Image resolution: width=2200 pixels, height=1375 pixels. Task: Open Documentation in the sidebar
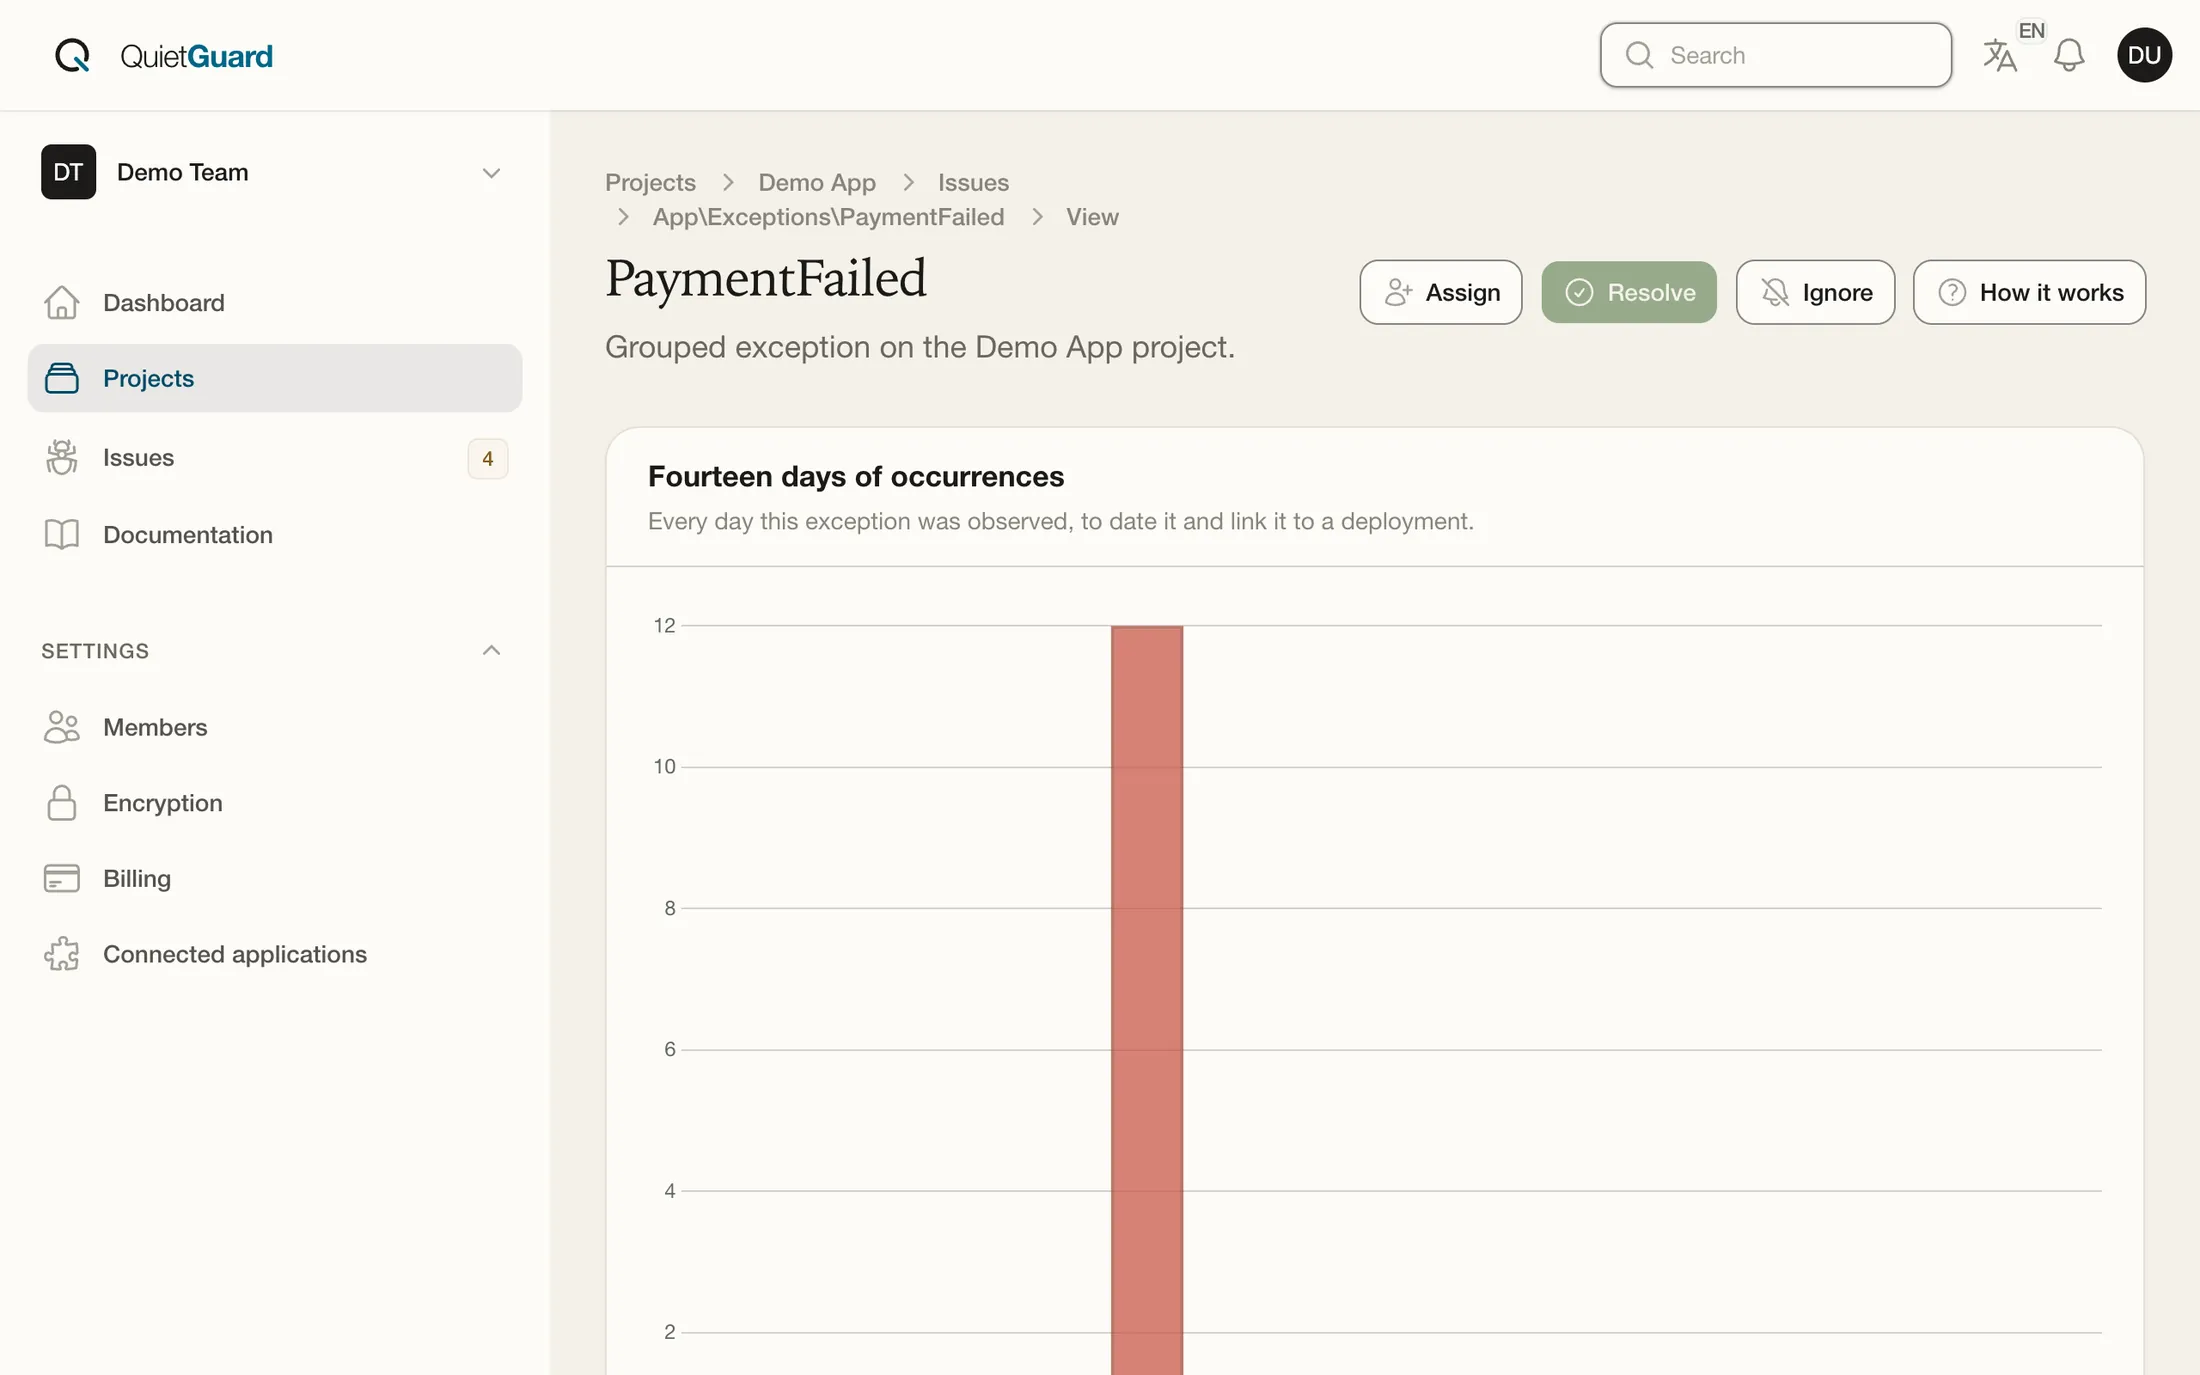coord(275,534)
